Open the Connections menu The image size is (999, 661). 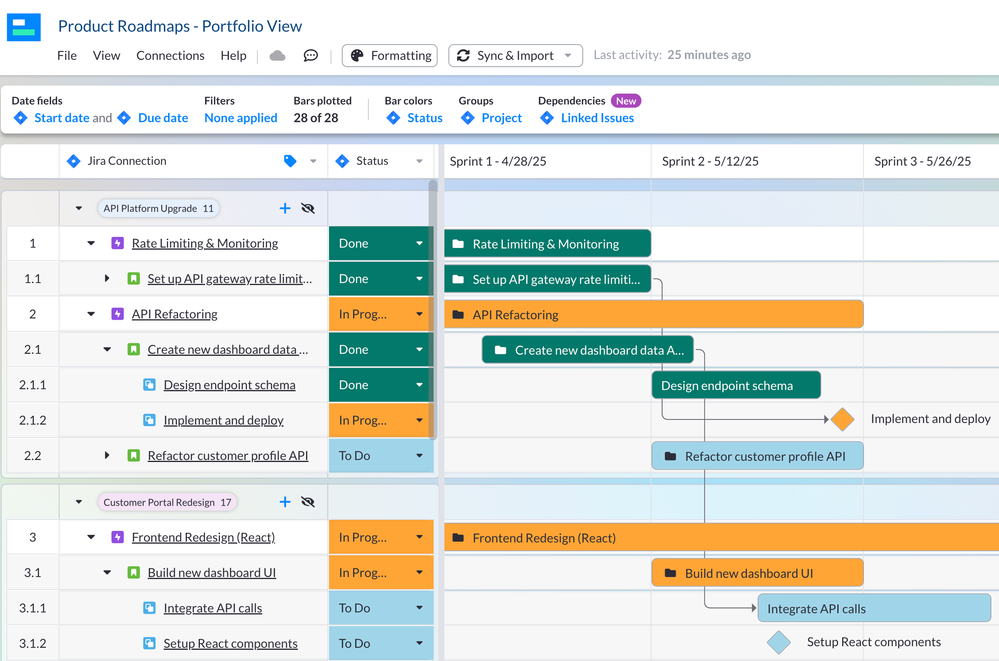[x=170, y=55]
